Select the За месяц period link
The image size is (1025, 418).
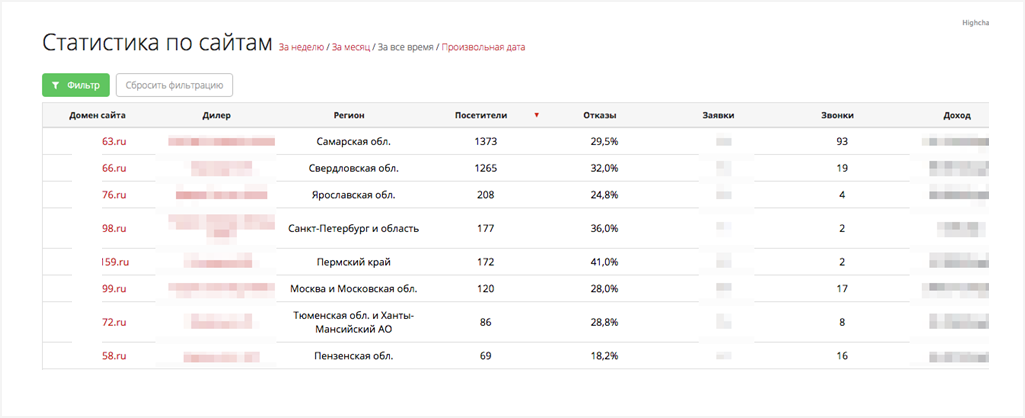(x=351, y=48)
